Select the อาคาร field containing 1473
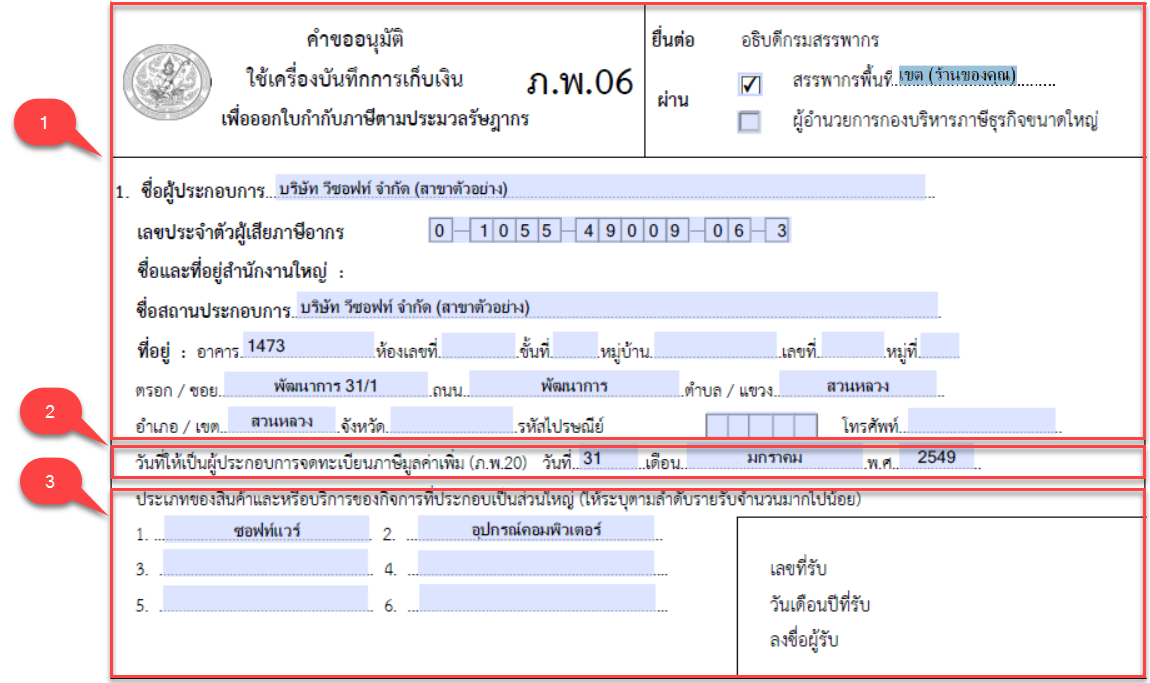The width and height of the screenshot is (1150, 683). [x=308, y=346]
